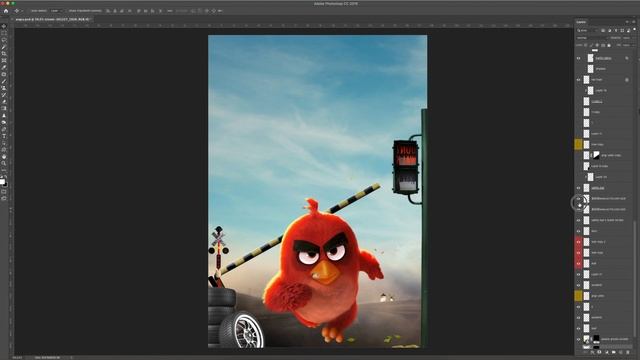This screenshot has width=640, height=360.
Task: Open the blend mode dropdown
Action: (x=591, y=38)
